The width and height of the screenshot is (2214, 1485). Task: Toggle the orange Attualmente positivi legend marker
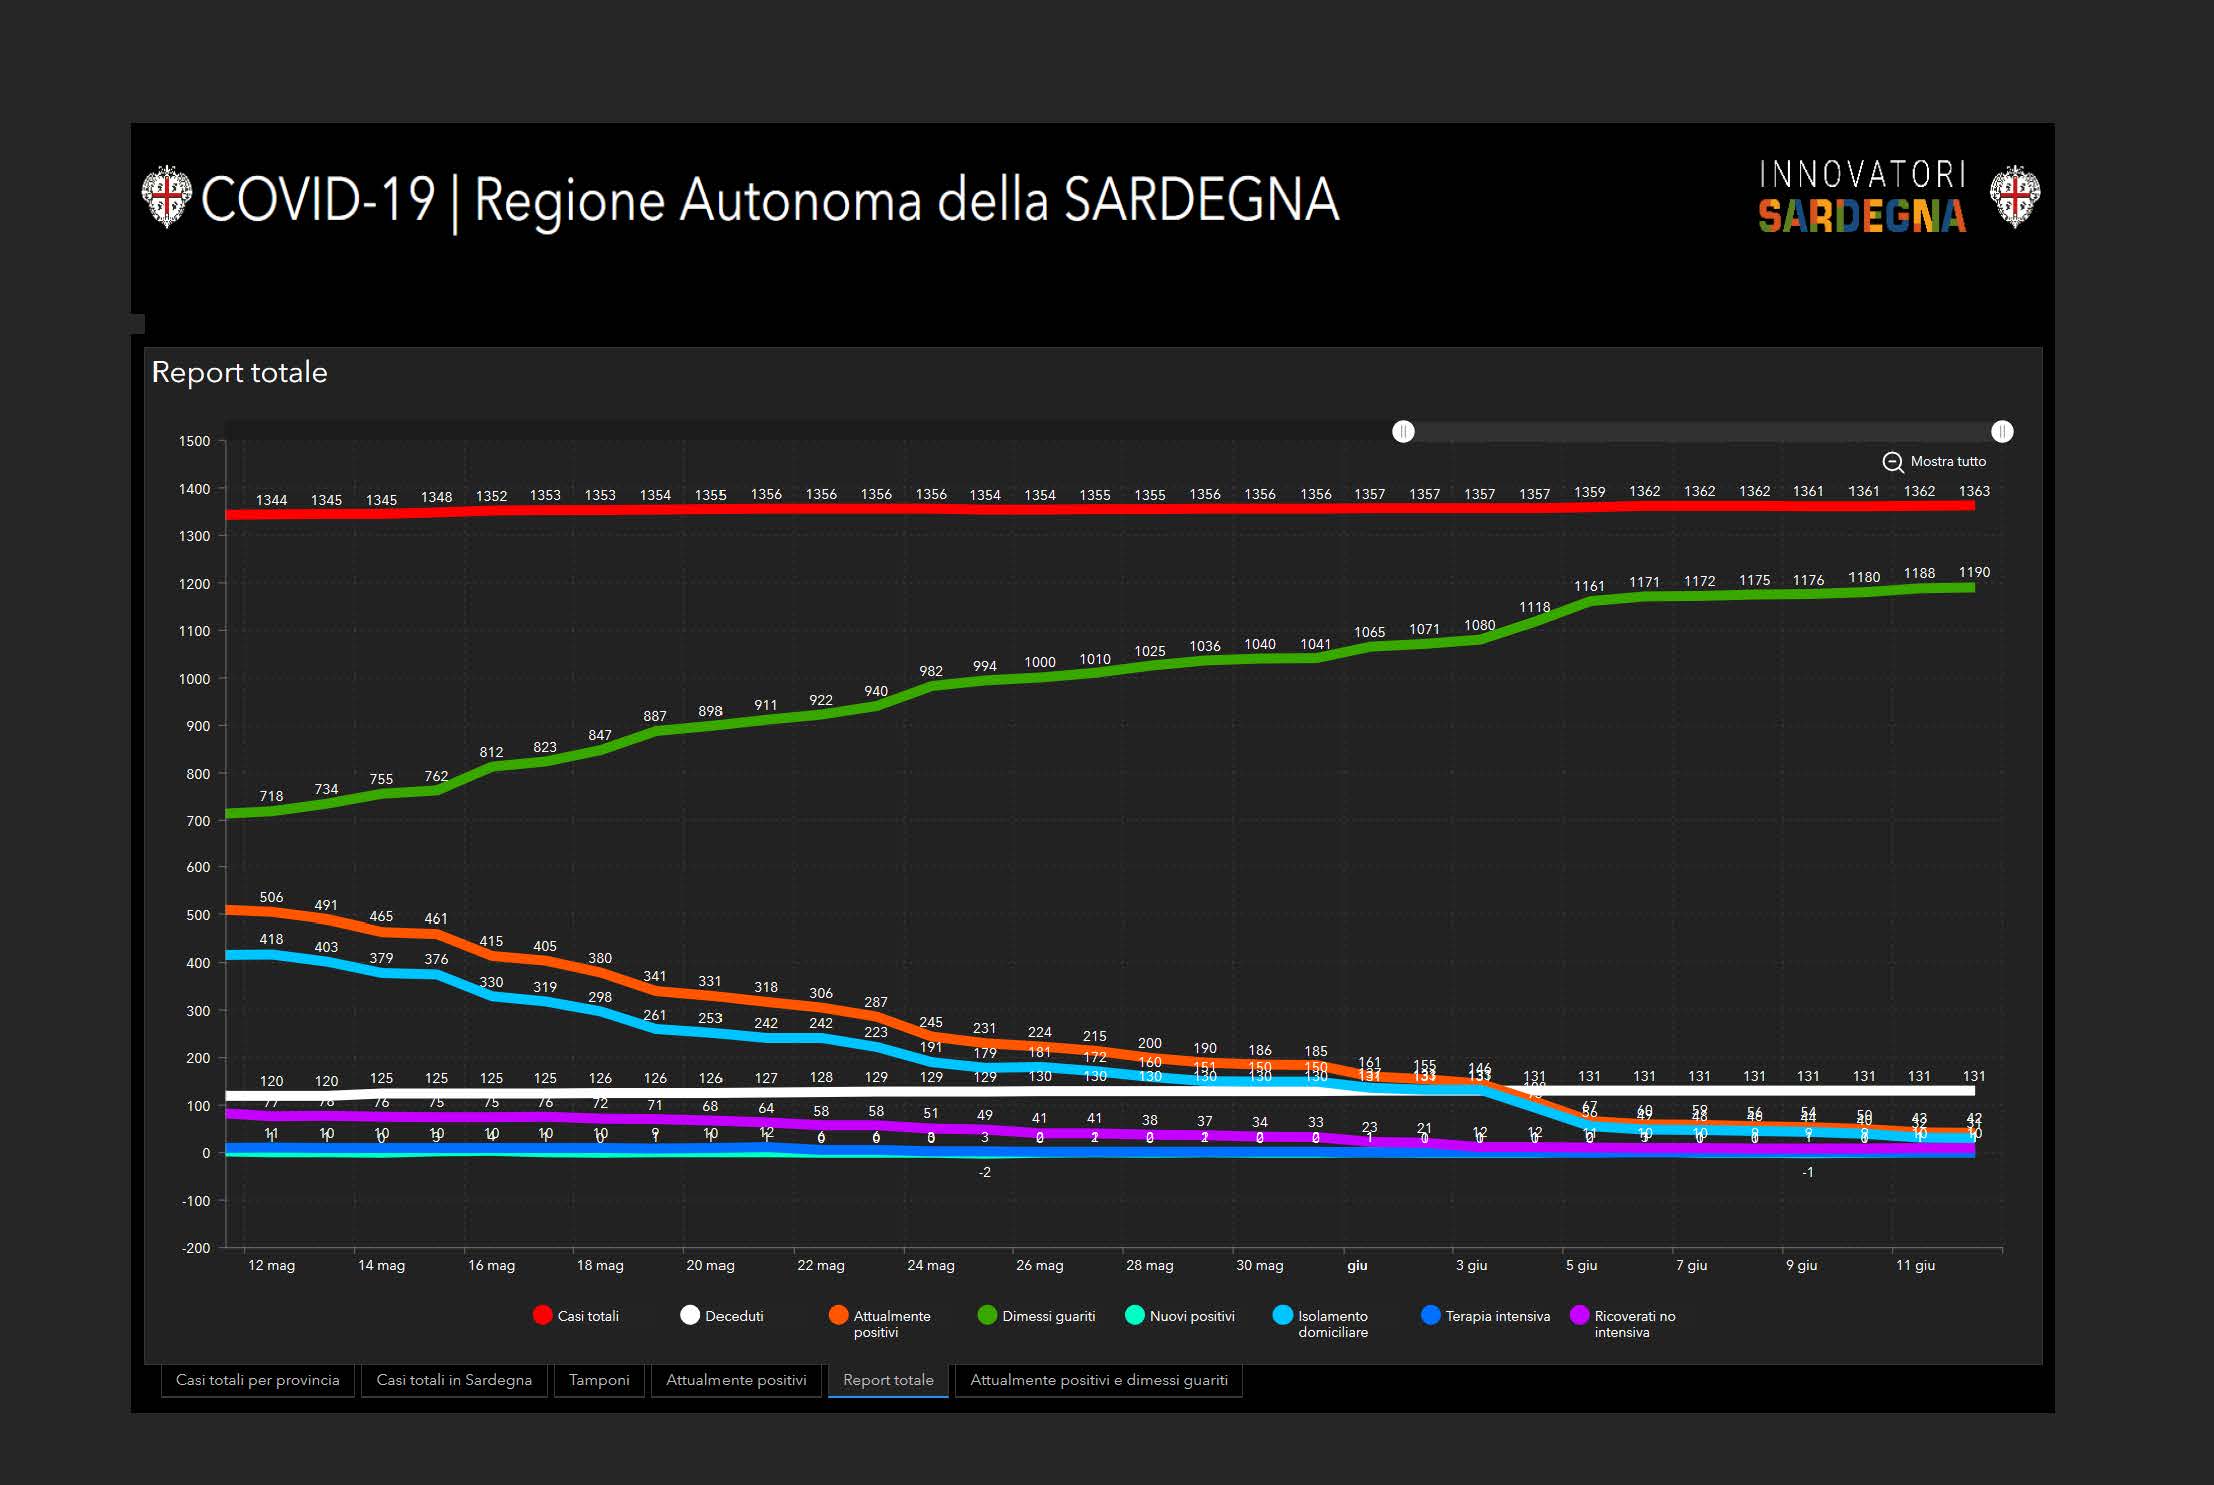point(839,1315)
